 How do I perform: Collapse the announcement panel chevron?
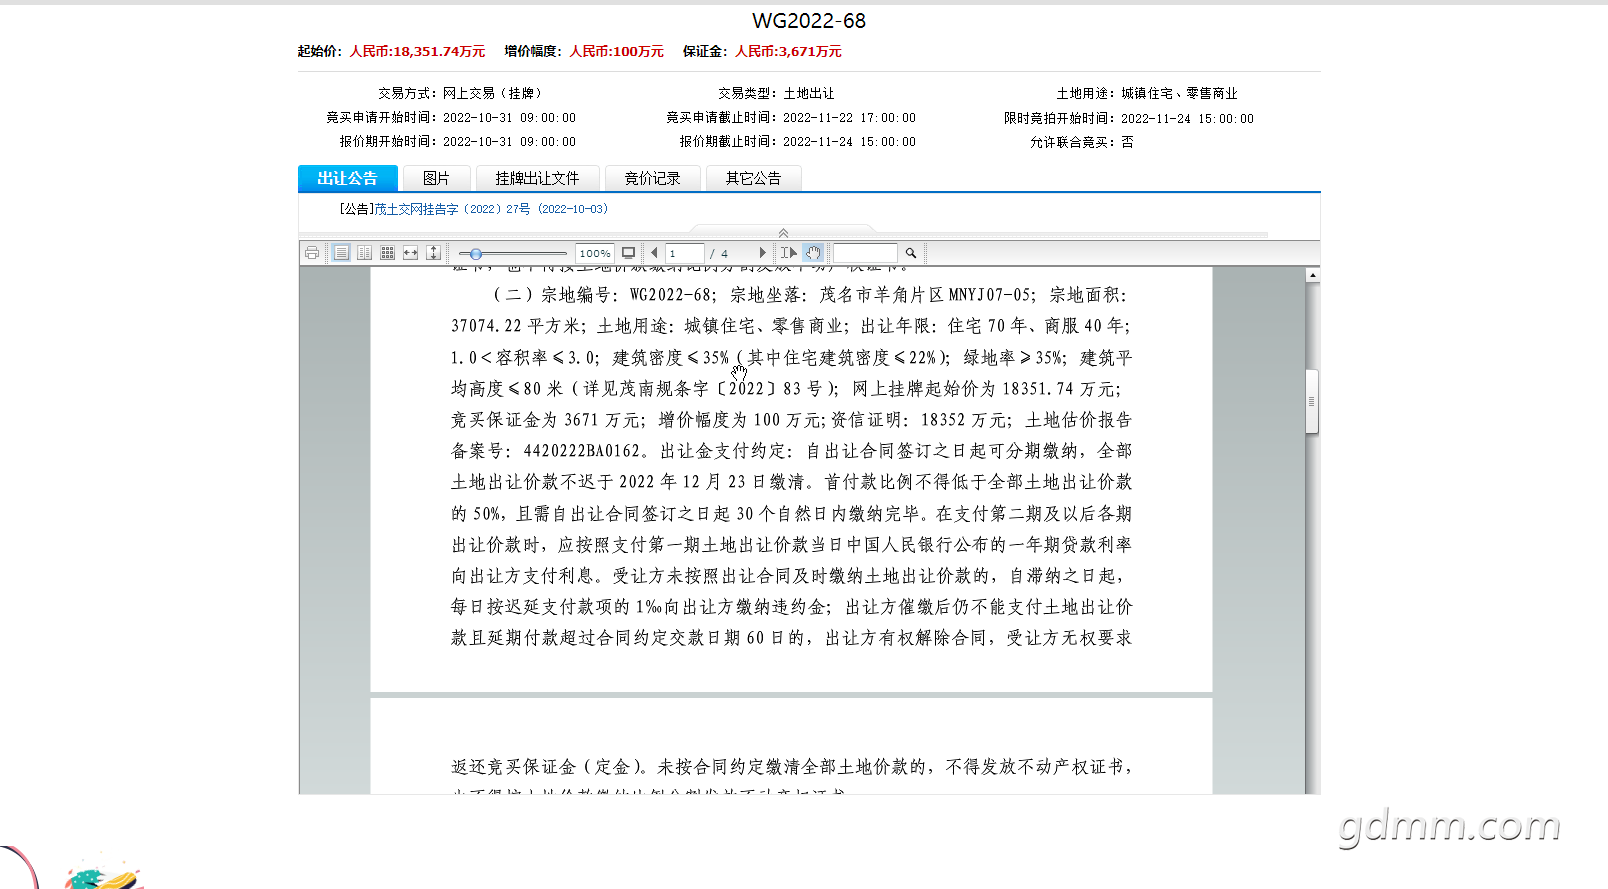783,232
